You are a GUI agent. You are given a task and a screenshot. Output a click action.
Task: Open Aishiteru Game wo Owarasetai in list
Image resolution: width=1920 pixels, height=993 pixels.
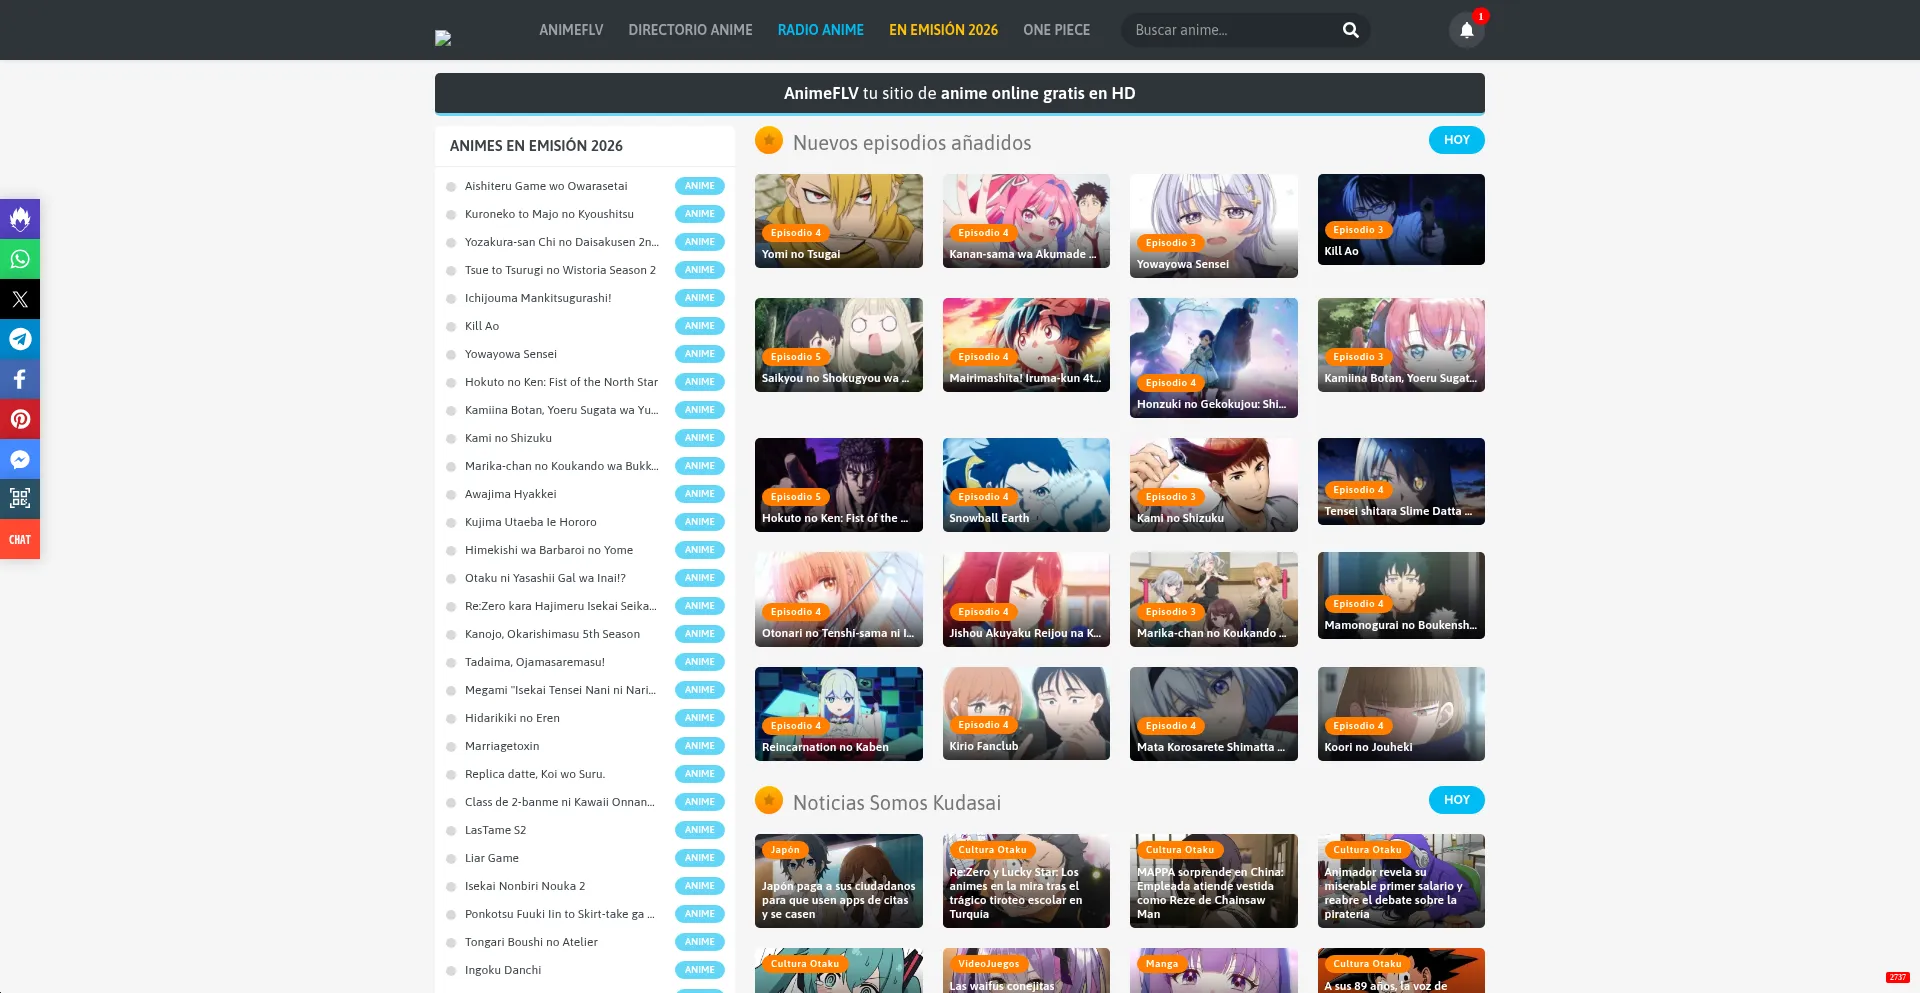[x=546, y=186]
